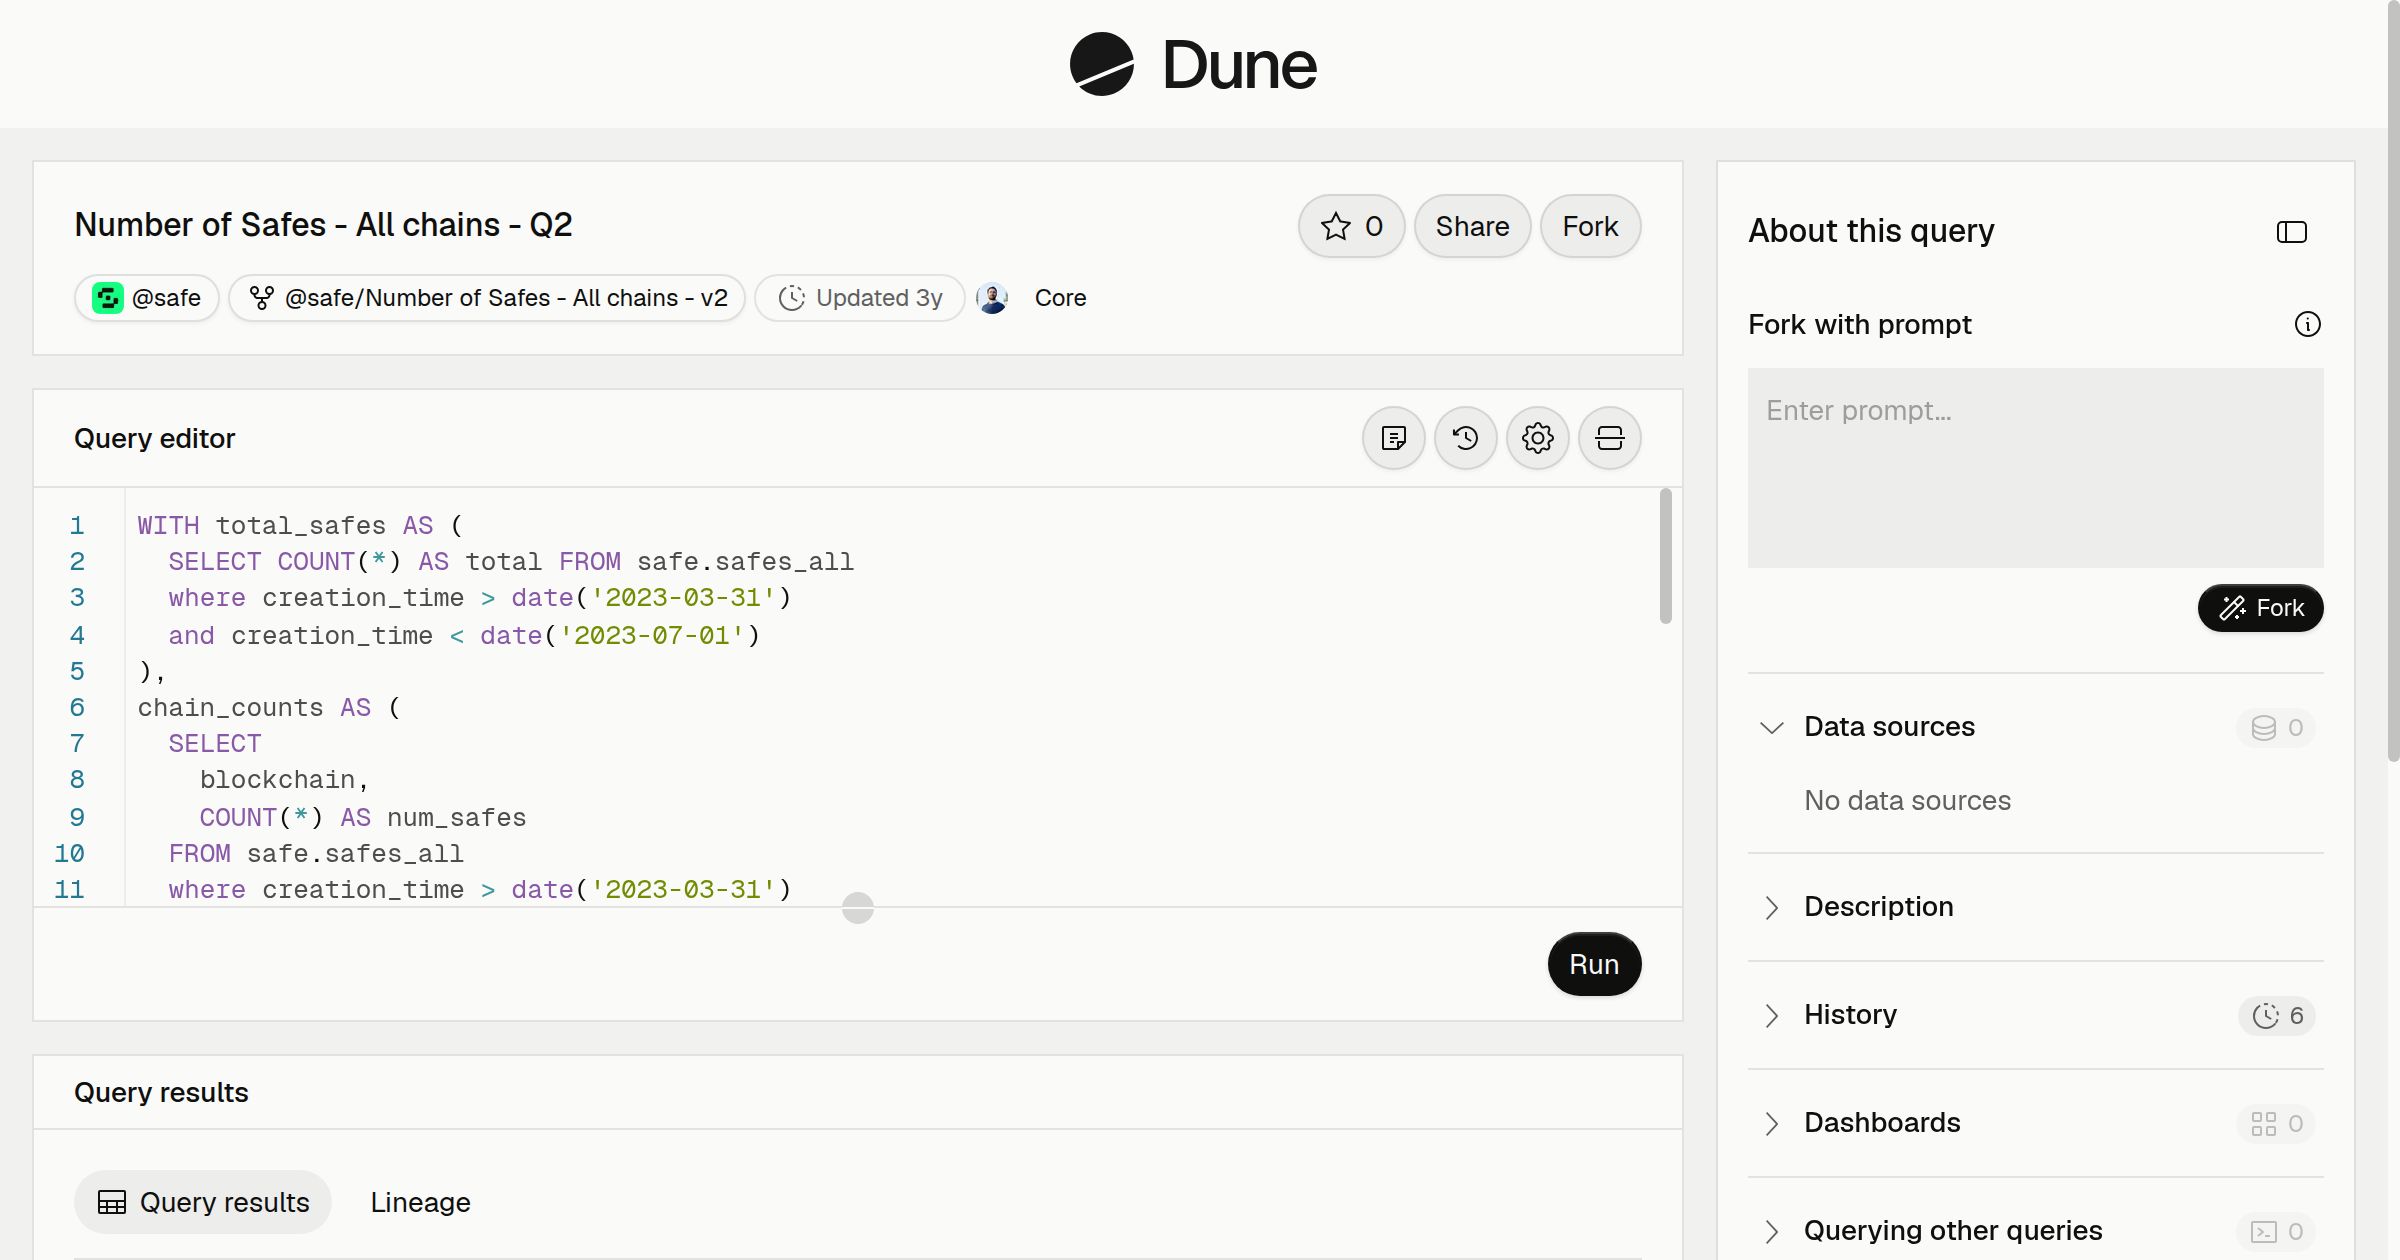Expand the History section

(x=2035, y=1015)
